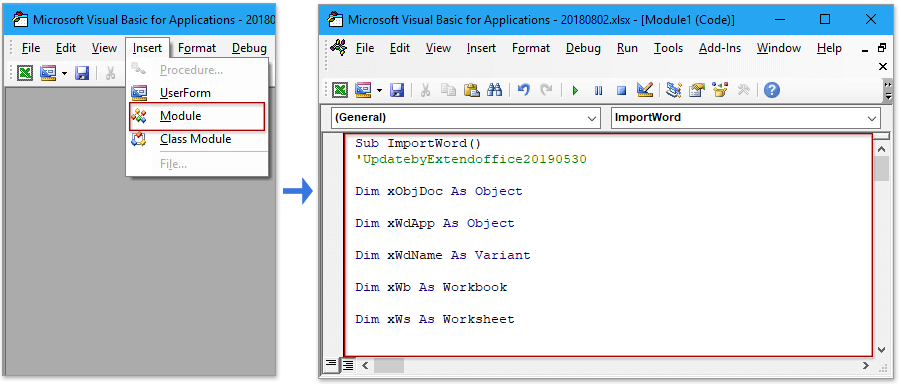Click the blue Help question mark icon
The image size is (901, 384).
(772, 90)
